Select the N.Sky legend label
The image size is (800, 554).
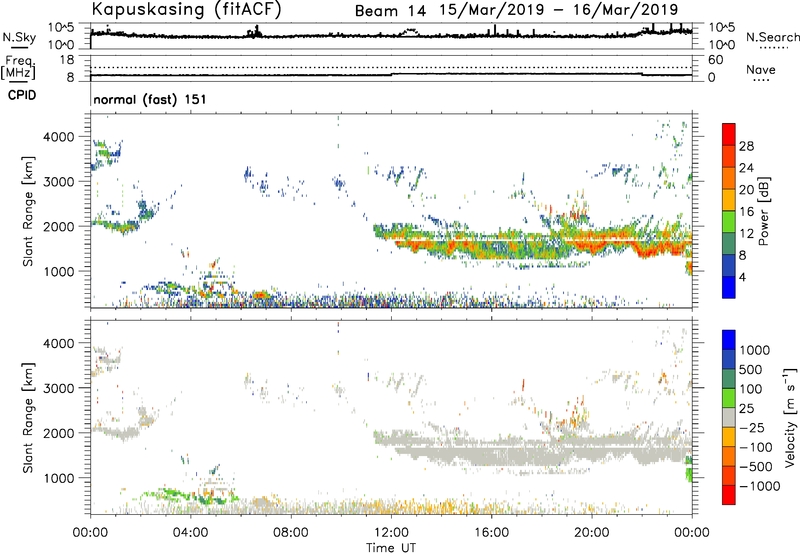point(19,37)
